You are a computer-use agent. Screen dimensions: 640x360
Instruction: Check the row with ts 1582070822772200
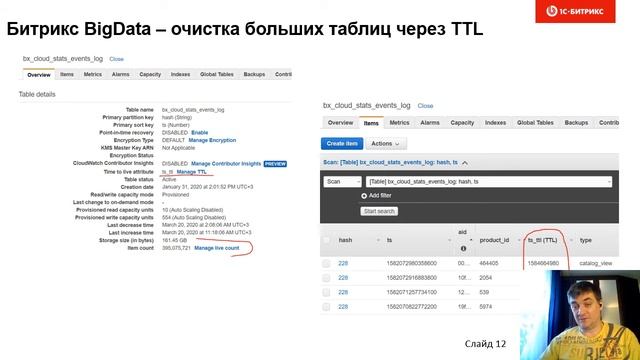326,307
